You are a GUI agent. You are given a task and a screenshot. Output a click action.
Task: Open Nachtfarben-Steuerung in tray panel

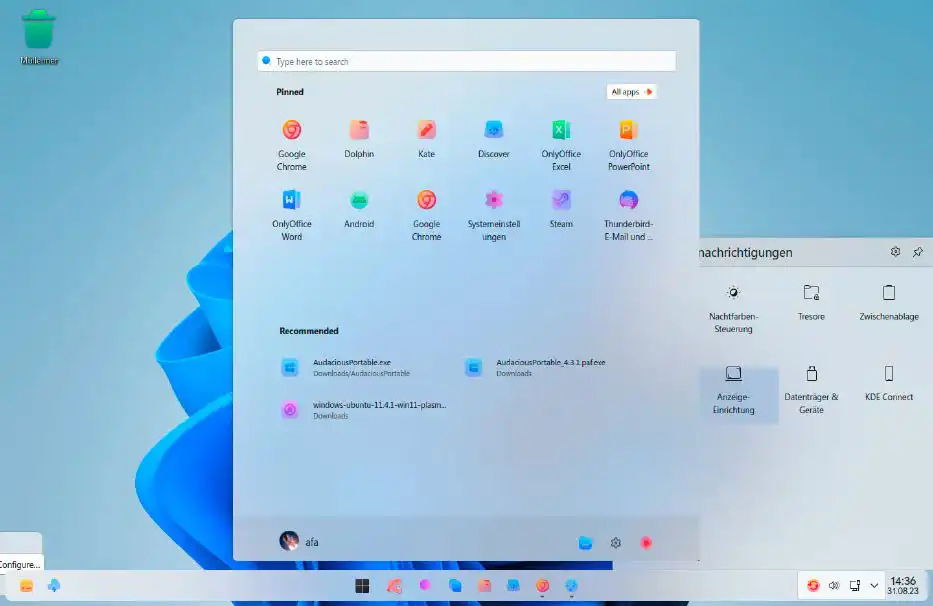coord(733,308)
